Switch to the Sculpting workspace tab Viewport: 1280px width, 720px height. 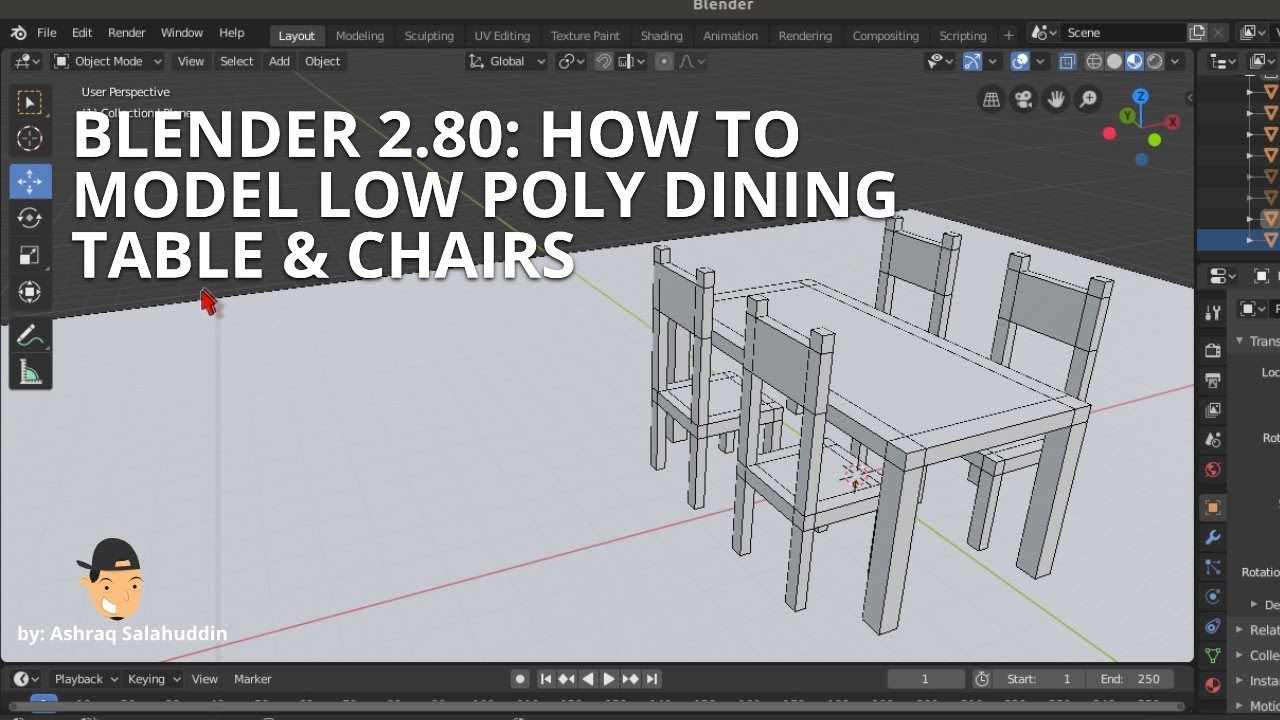(x=429, y=35)
